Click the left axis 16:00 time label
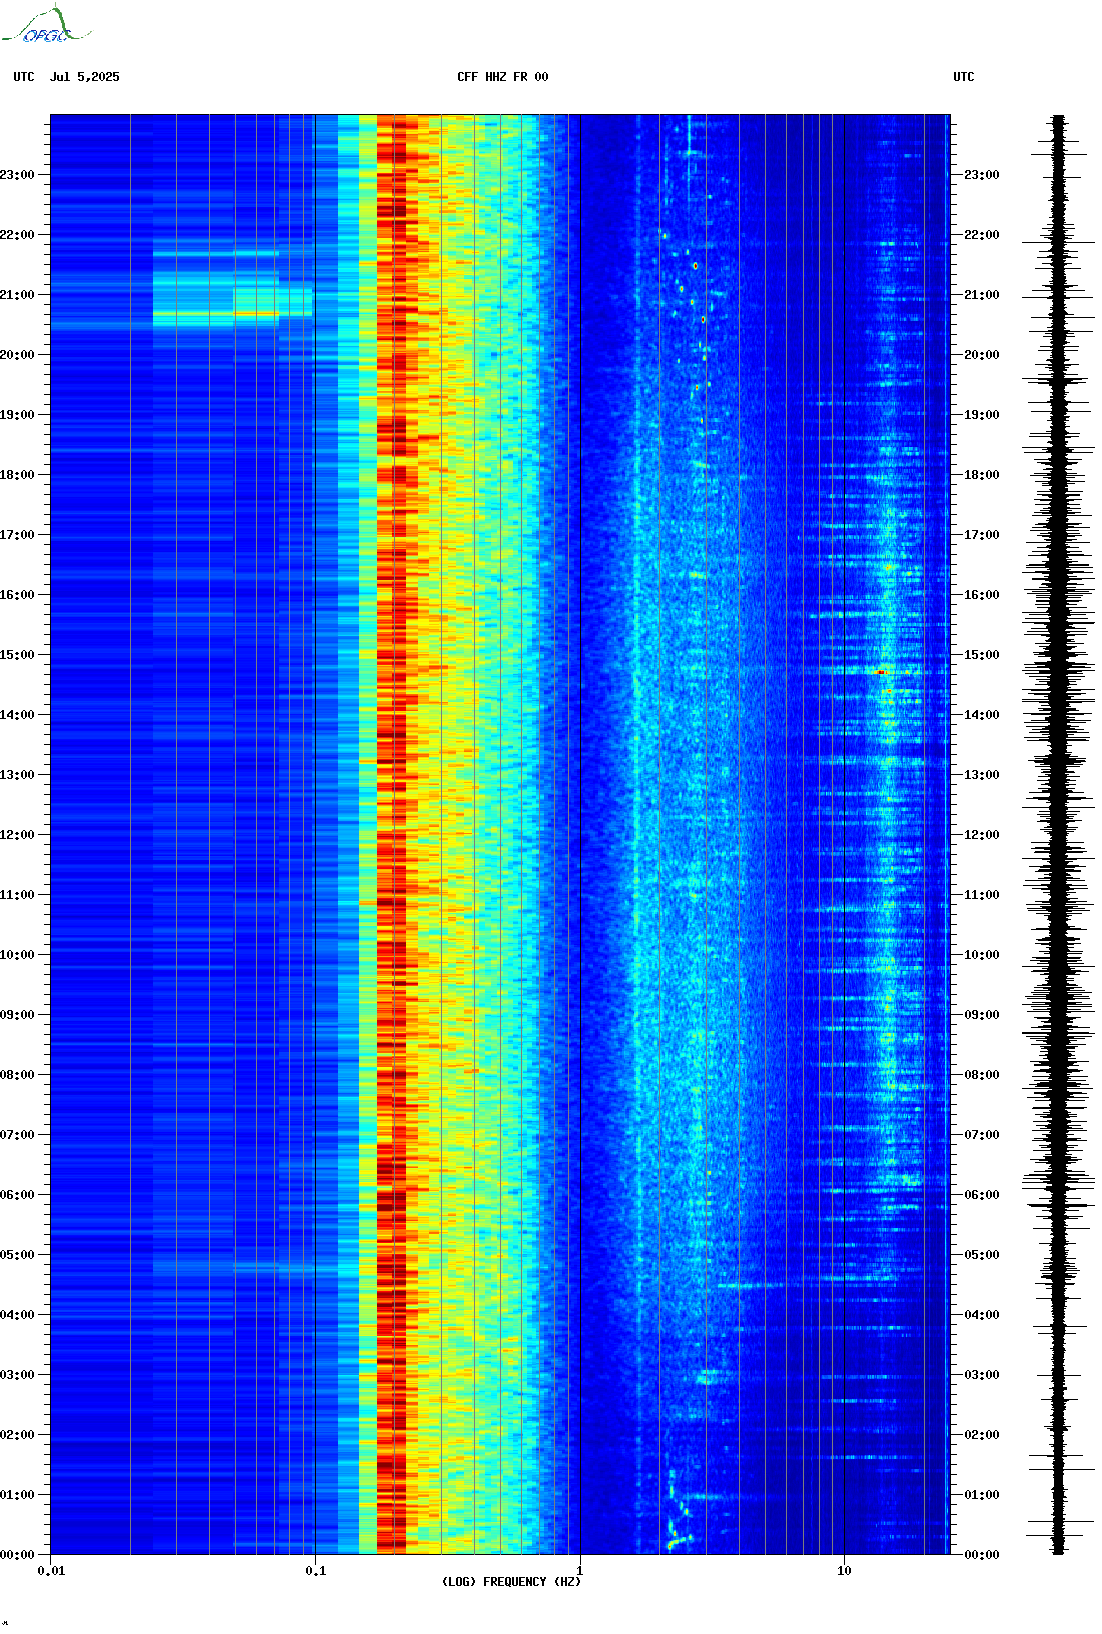Viewport: 1102px width, 1634px height. pos(17,595)
